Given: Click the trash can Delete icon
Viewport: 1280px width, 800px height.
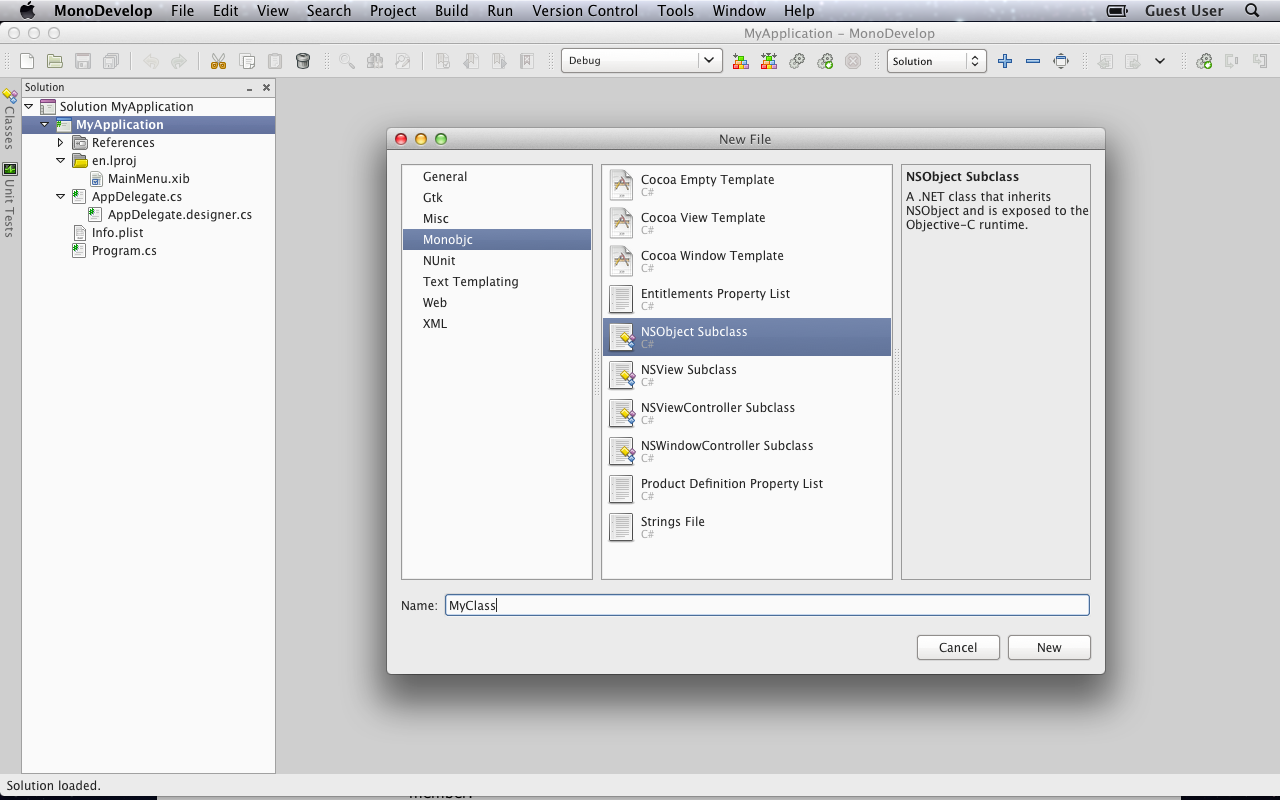Looking at the screenshot, I should point(303,61).
